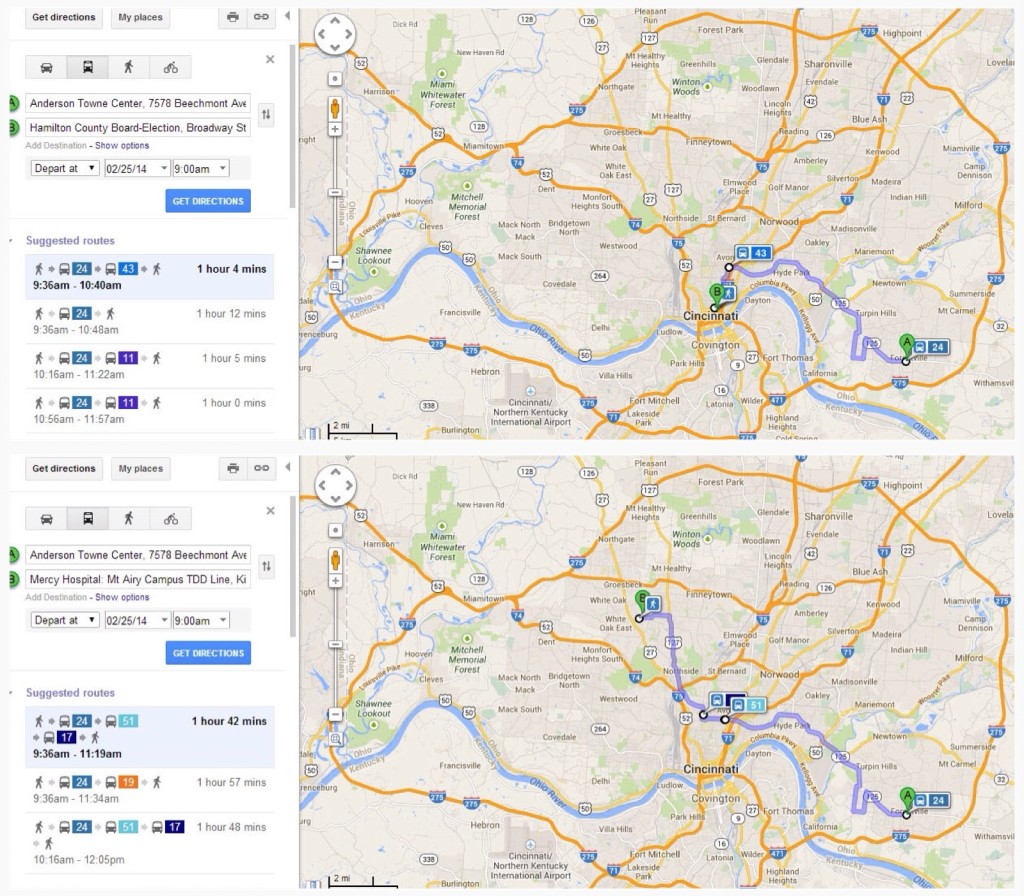The height and width of the screenshot is (896, 1024).
Task: Click Anderson Towne Center field in top panel
Action: [x=138, y=103]
